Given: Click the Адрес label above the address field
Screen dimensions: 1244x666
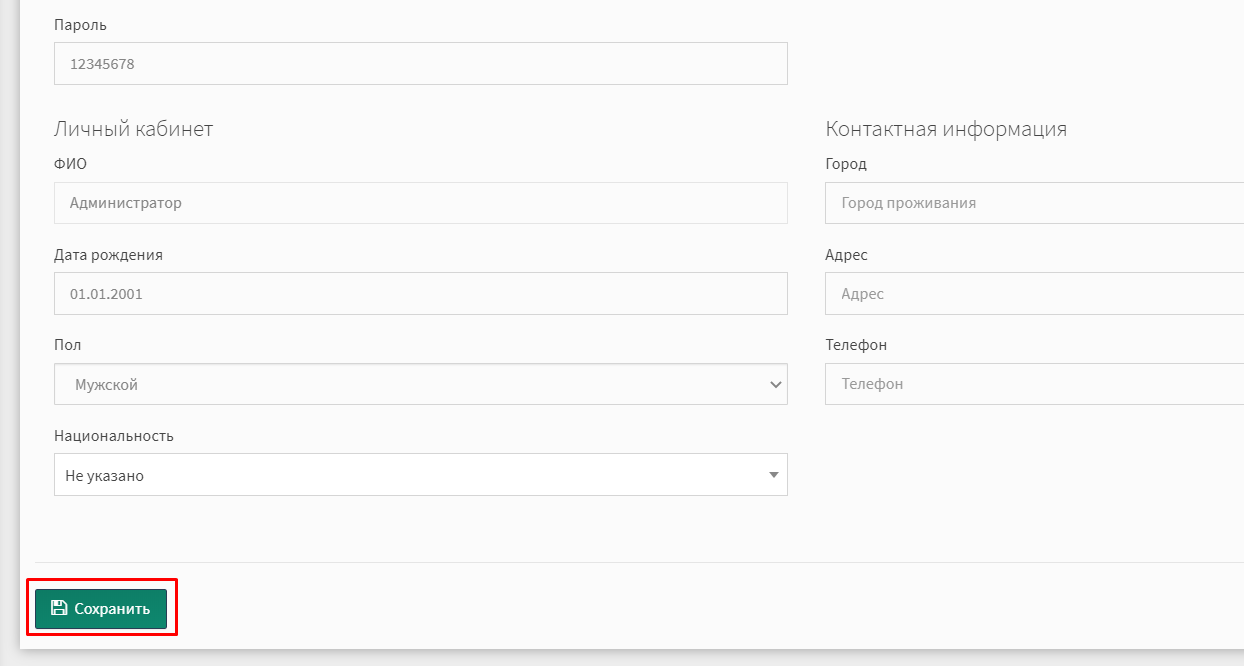Looking at the screenshot, I should click(x=847, y=255).
